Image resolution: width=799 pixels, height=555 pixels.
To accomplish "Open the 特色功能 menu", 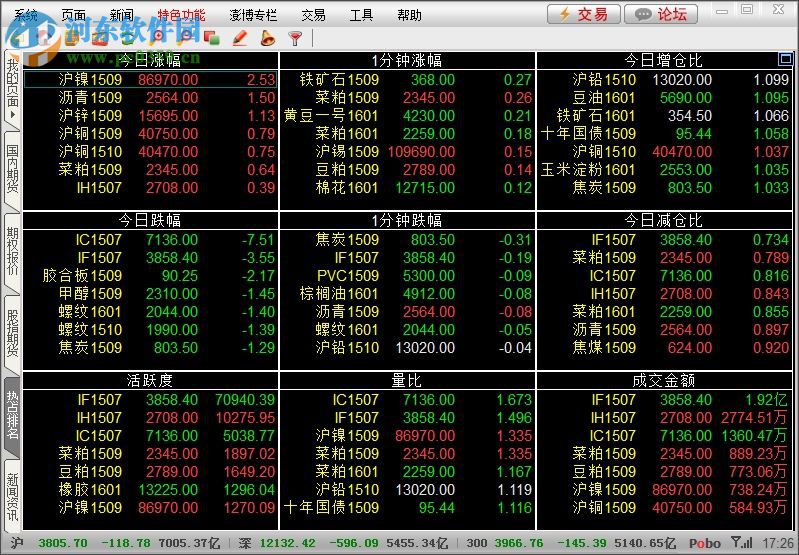I will coord(181,15).
